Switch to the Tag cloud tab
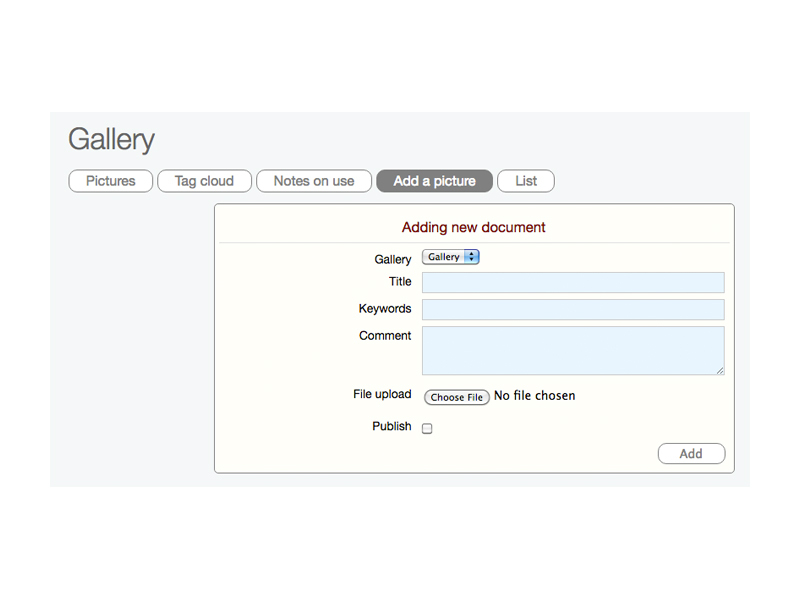The height and width of the screenshot is (600, 800). coord(204,181)
